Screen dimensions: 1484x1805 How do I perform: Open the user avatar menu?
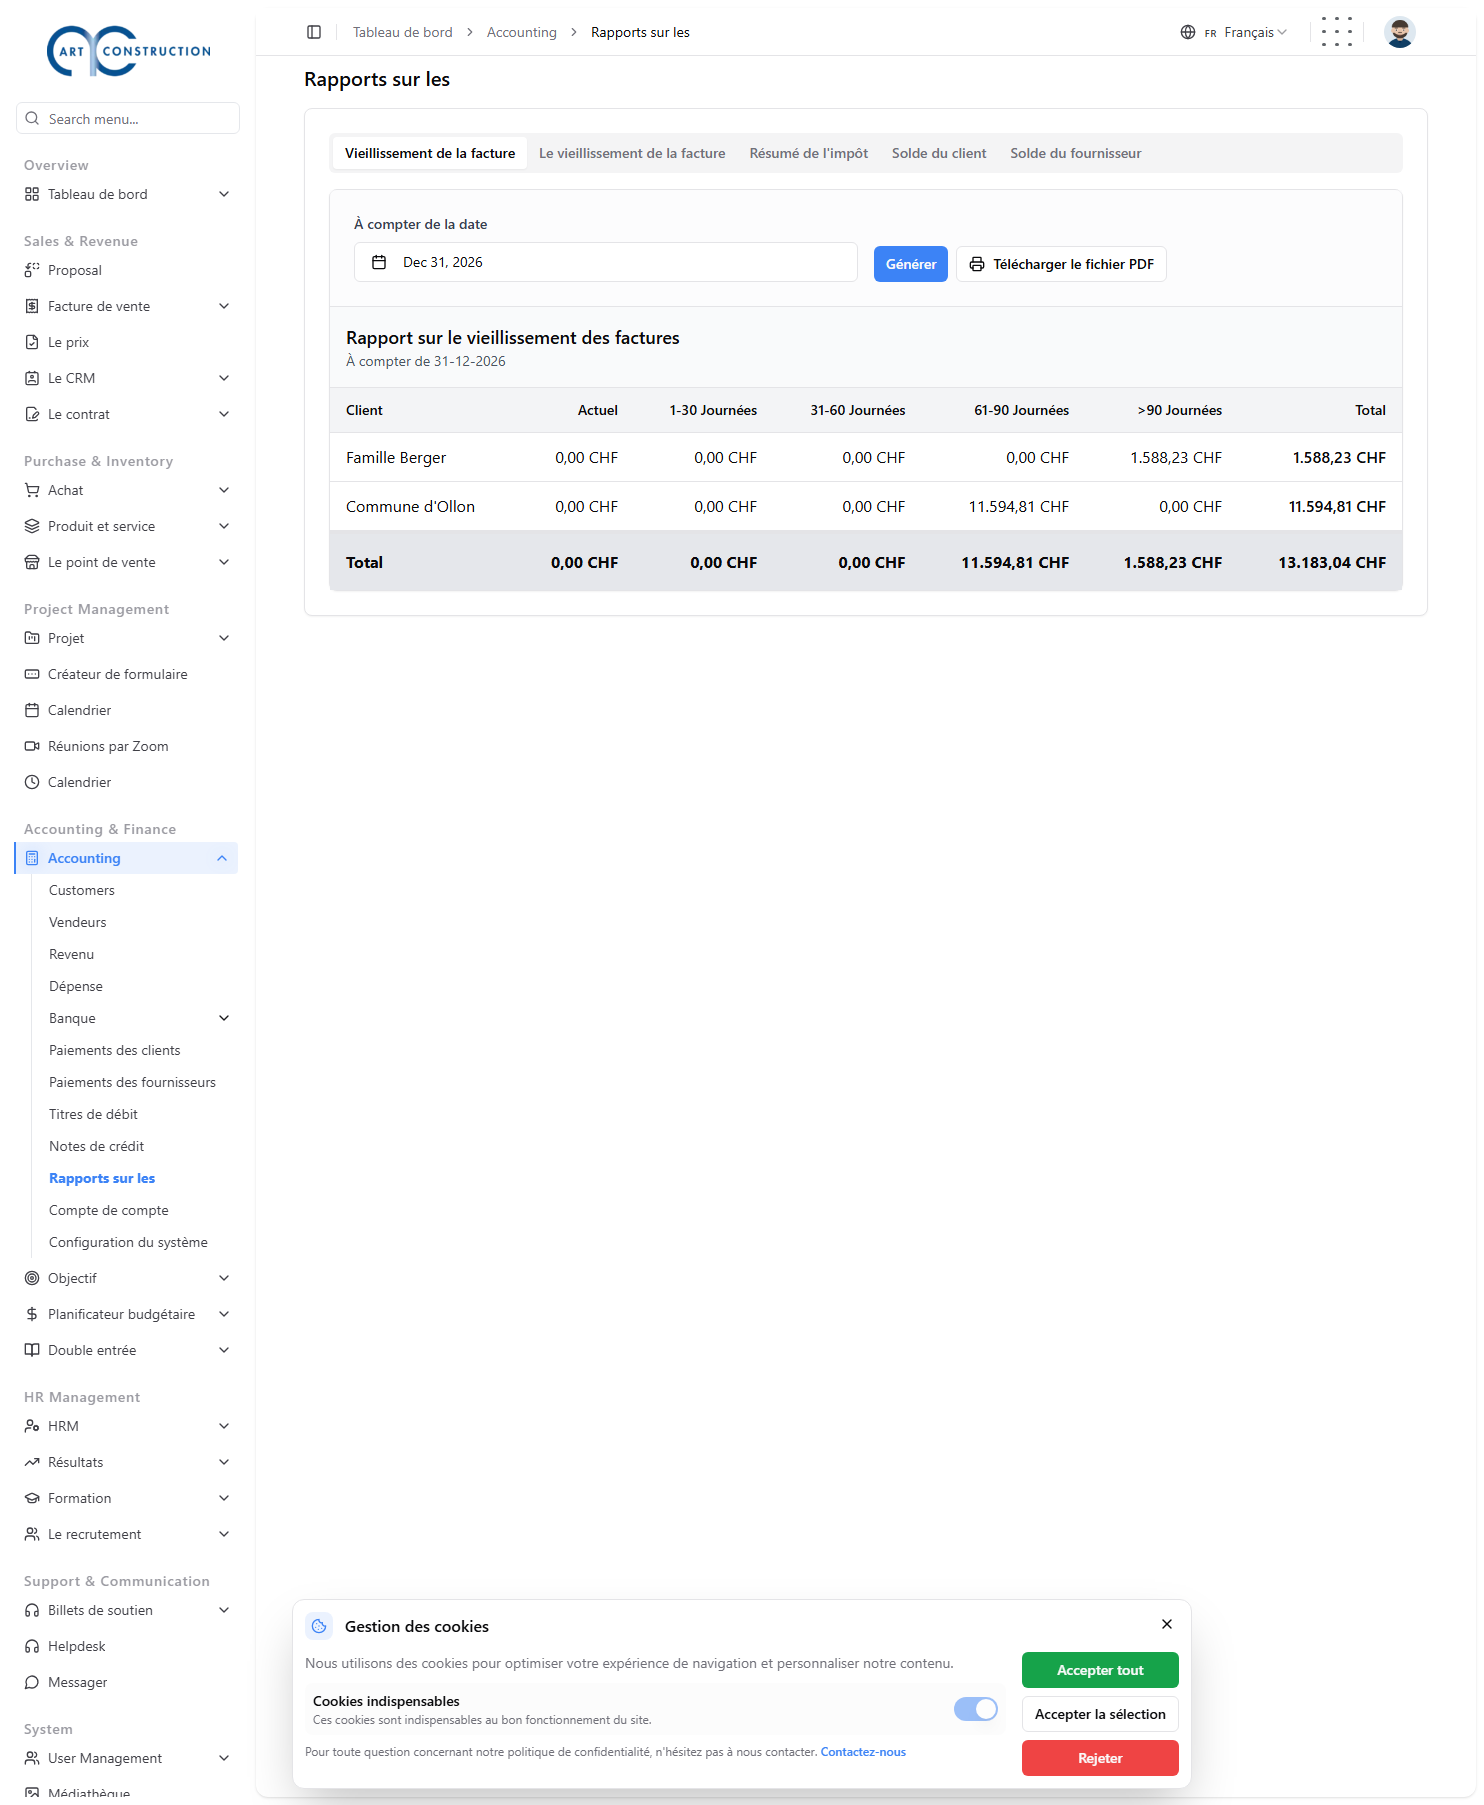pyautogui.click(x=1400, y=32)
